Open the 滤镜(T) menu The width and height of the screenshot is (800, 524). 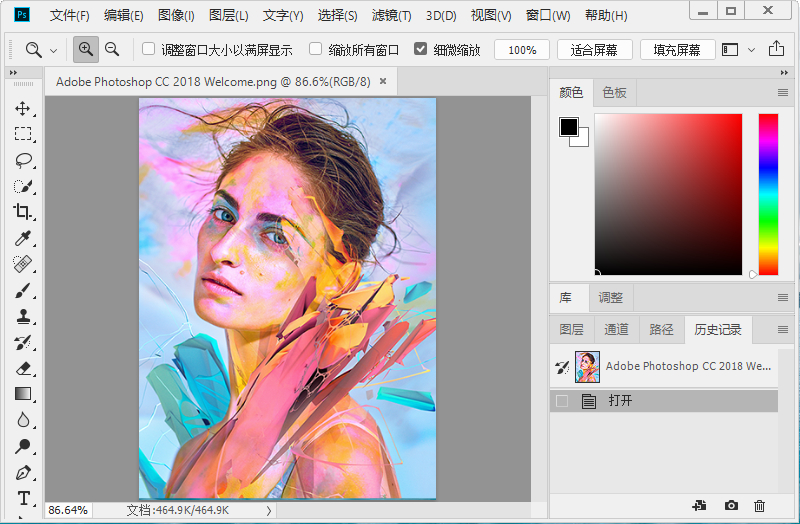click(x=391, y=16)
